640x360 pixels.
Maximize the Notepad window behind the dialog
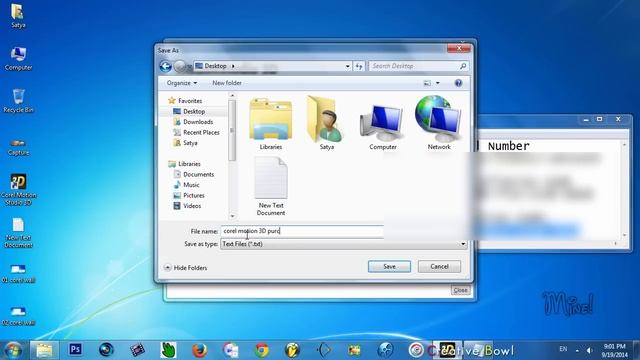[599, 119]
